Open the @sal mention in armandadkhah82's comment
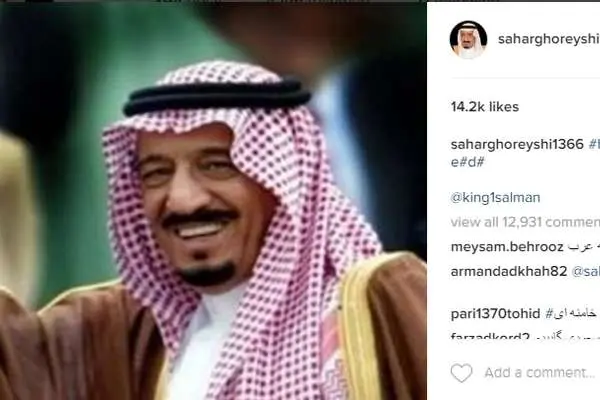The height and width of the screenshot is (400, 600). [x=585, y=272]
